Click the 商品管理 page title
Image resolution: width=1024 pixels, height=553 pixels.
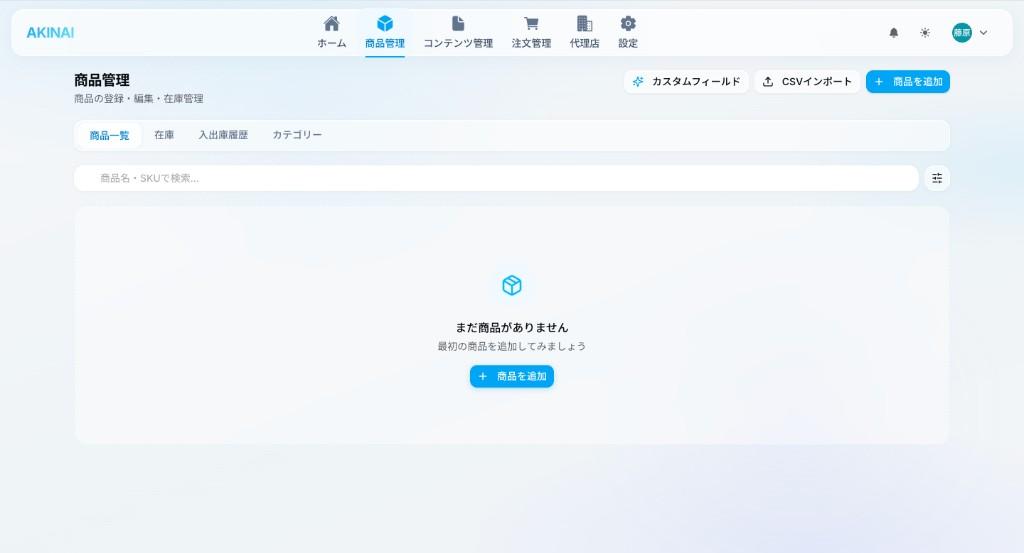[102, 80]
